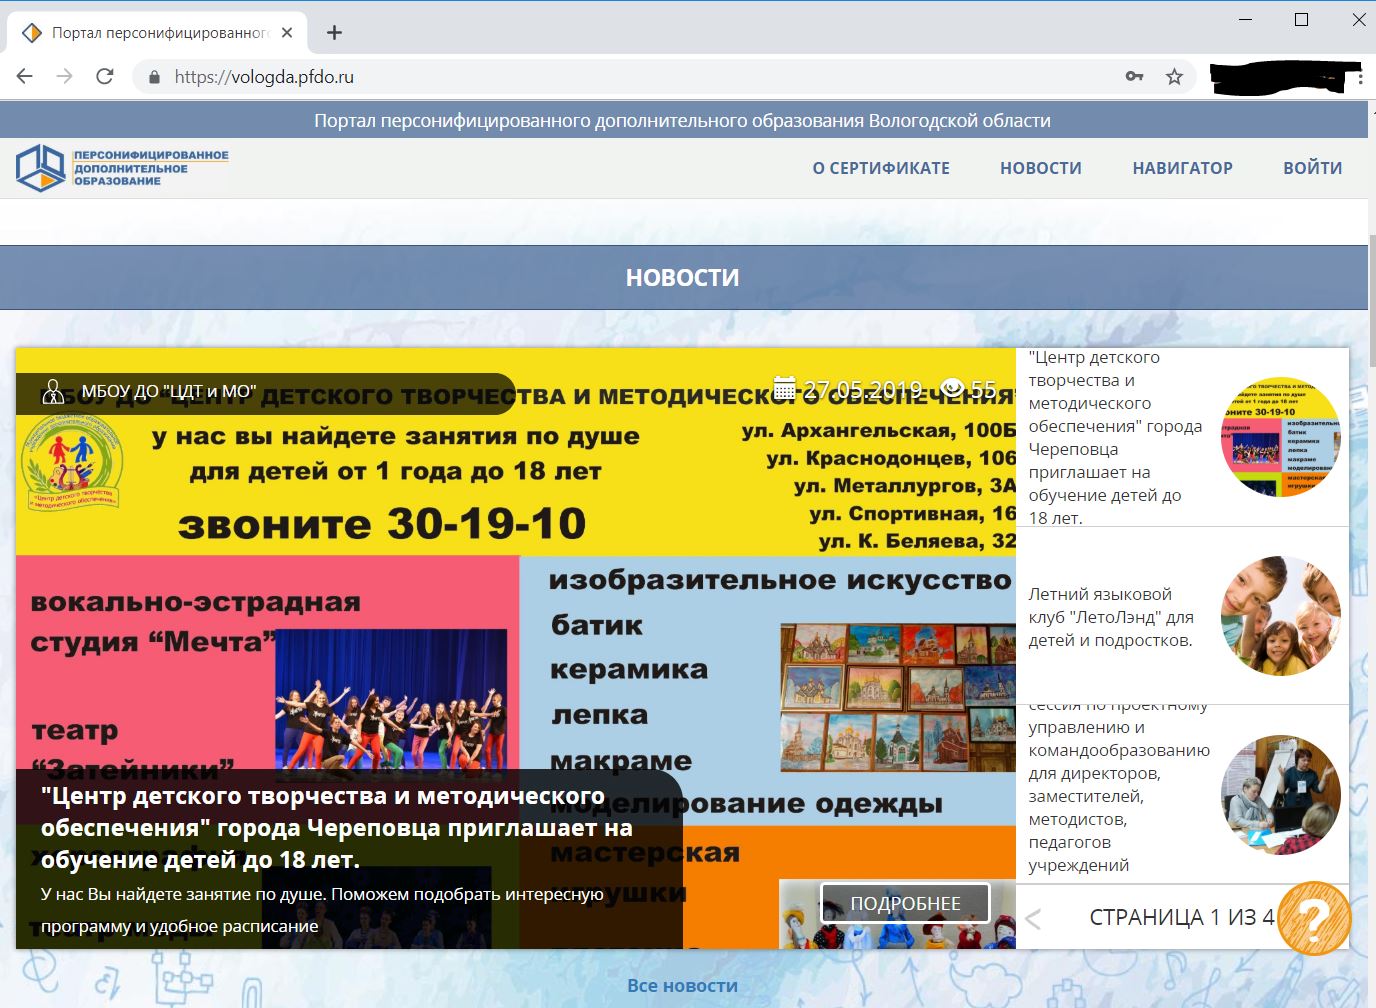Click the portal cube logo icon
The image size is (1376, 1008).
pyautogui.click(x=40, y=168)
